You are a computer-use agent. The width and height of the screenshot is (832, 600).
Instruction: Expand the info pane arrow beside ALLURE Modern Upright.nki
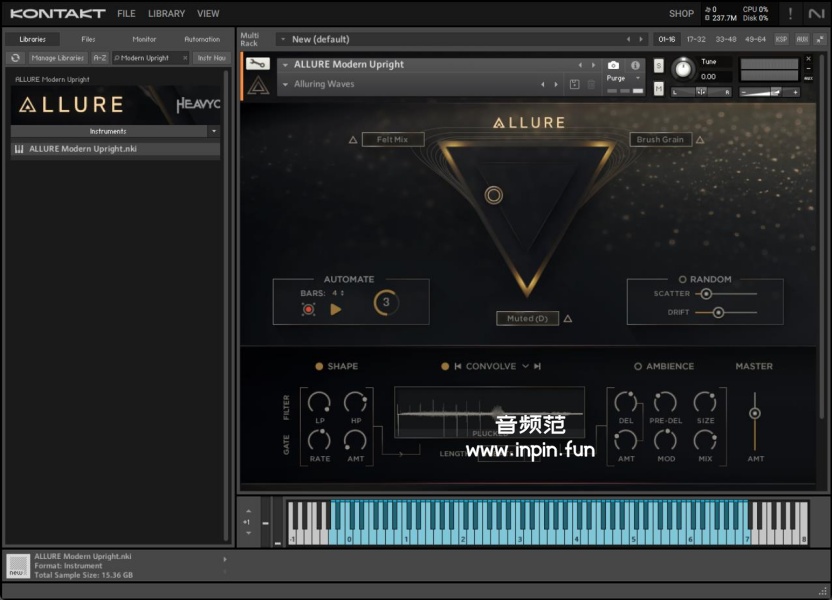coord(225,559)
